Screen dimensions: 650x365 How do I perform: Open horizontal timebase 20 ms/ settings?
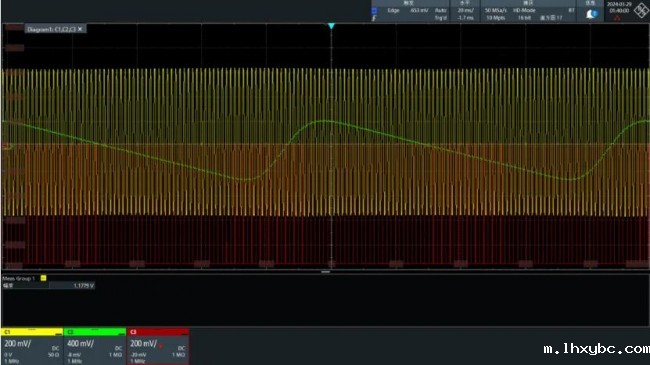coord(466,10)
